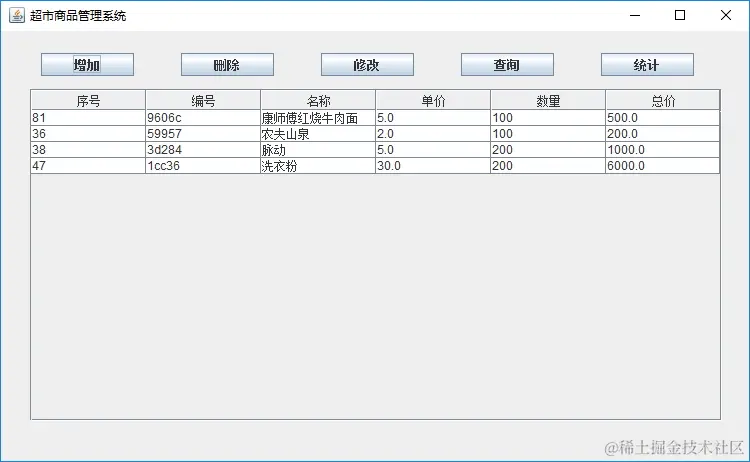This screenshot has width=750, height=462.
Task: Select the 脉动 name cell
Action: click(x=318, y=150)
